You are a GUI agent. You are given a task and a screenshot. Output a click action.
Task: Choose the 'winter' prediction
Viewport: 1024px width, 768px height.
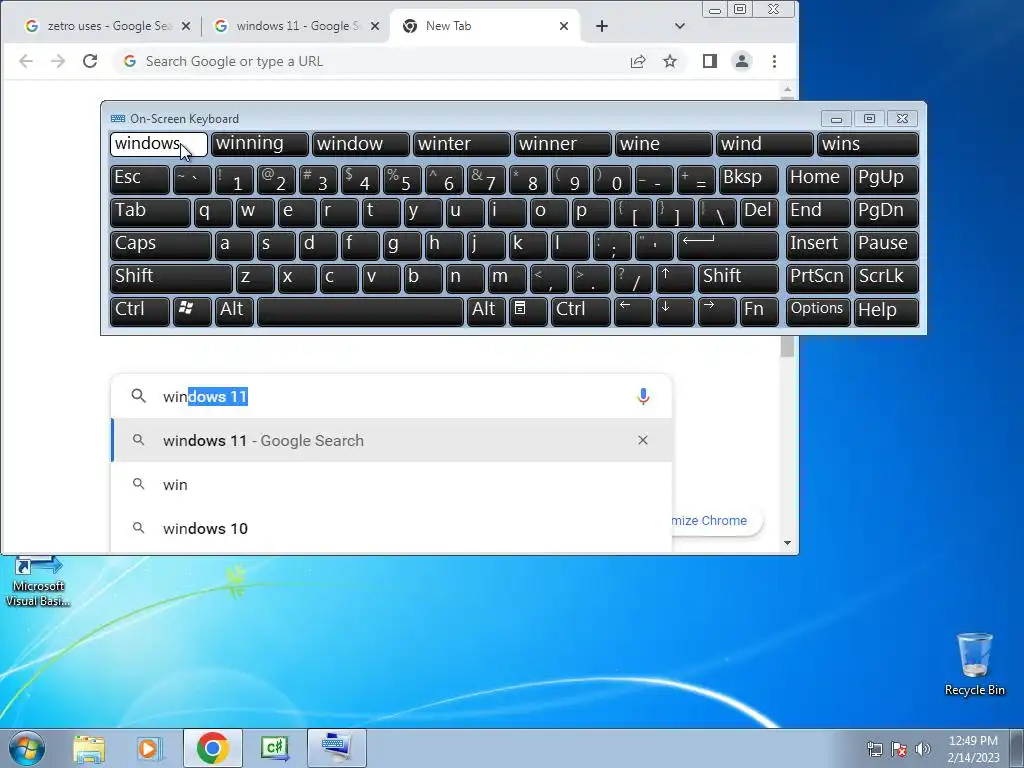(462, 144)
